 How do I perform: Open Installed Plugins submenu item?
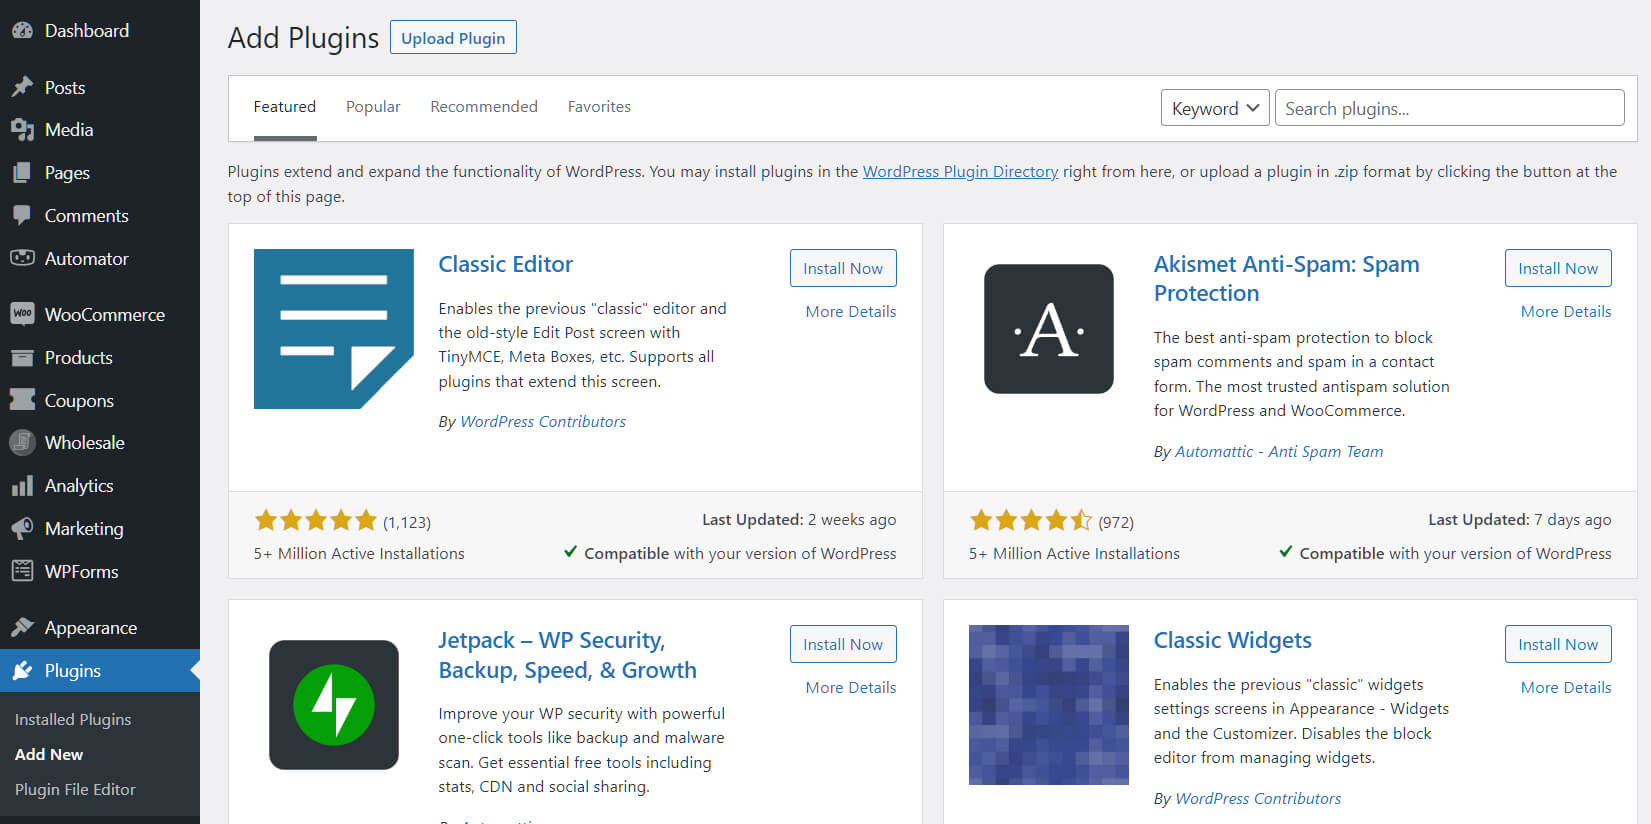point(73,719)
